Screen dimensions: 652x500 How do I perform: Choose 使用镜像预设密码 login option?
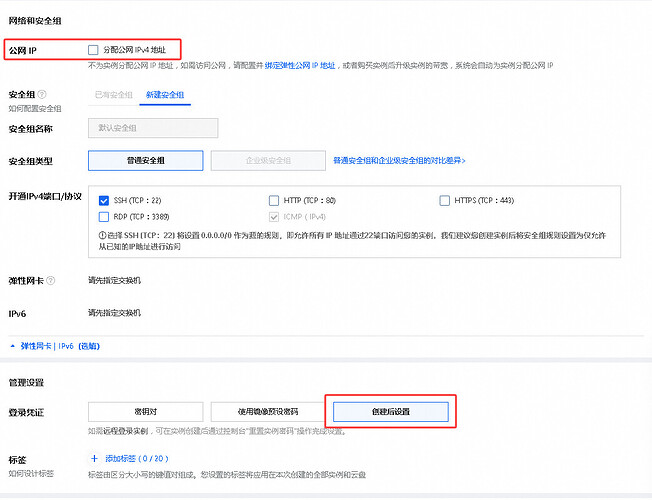268,412
